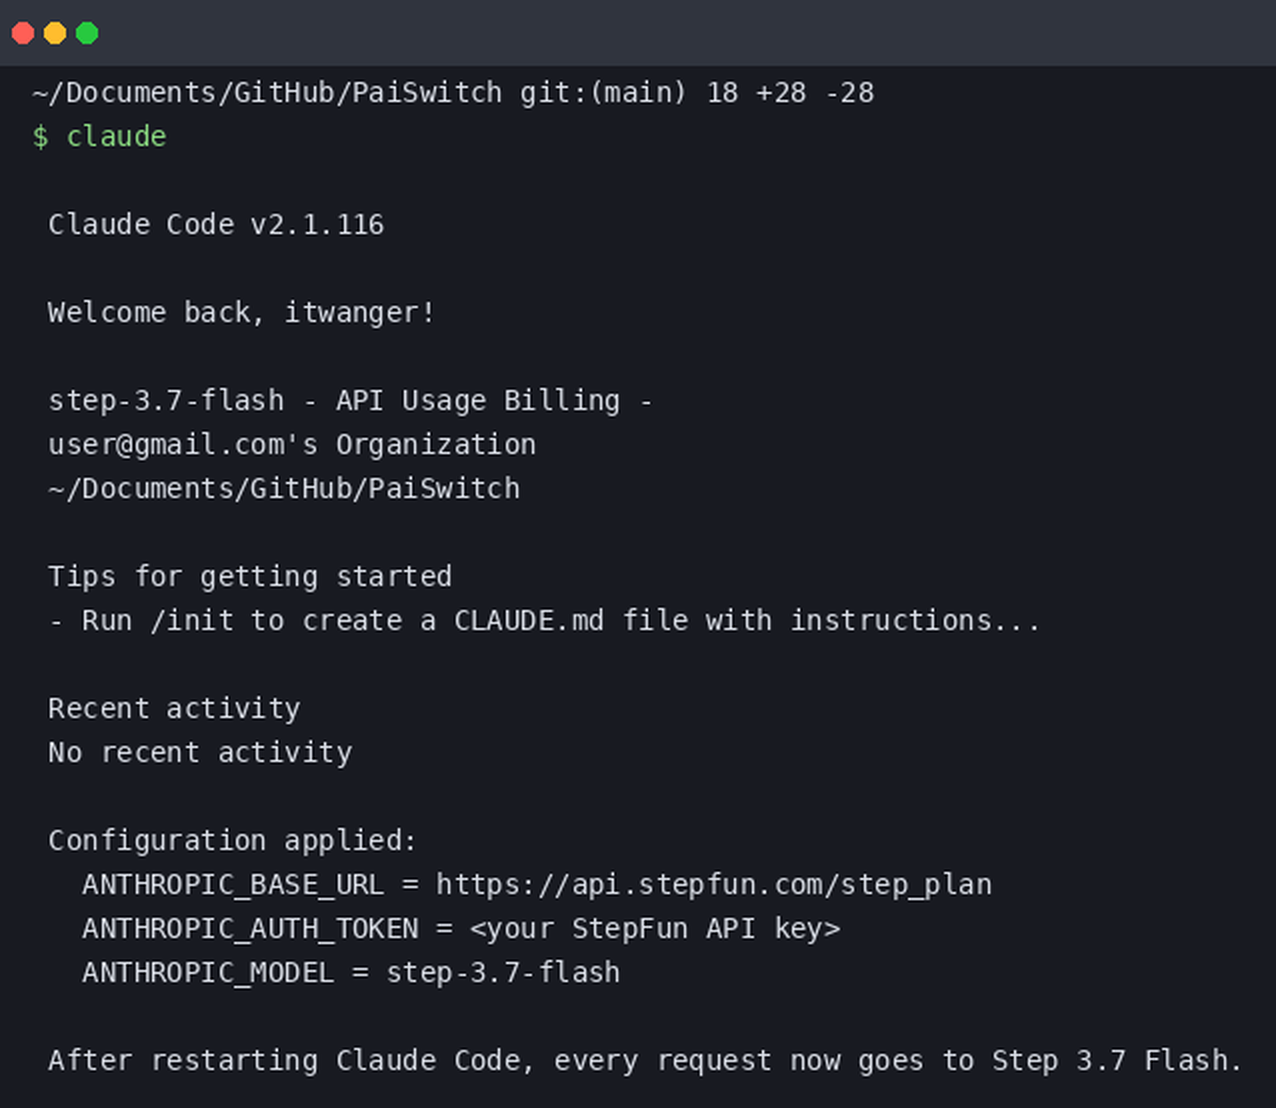
Task: Click the ANTHROPIC_MODEL step-3.7-flash value
Action: (x=503, y=972)
